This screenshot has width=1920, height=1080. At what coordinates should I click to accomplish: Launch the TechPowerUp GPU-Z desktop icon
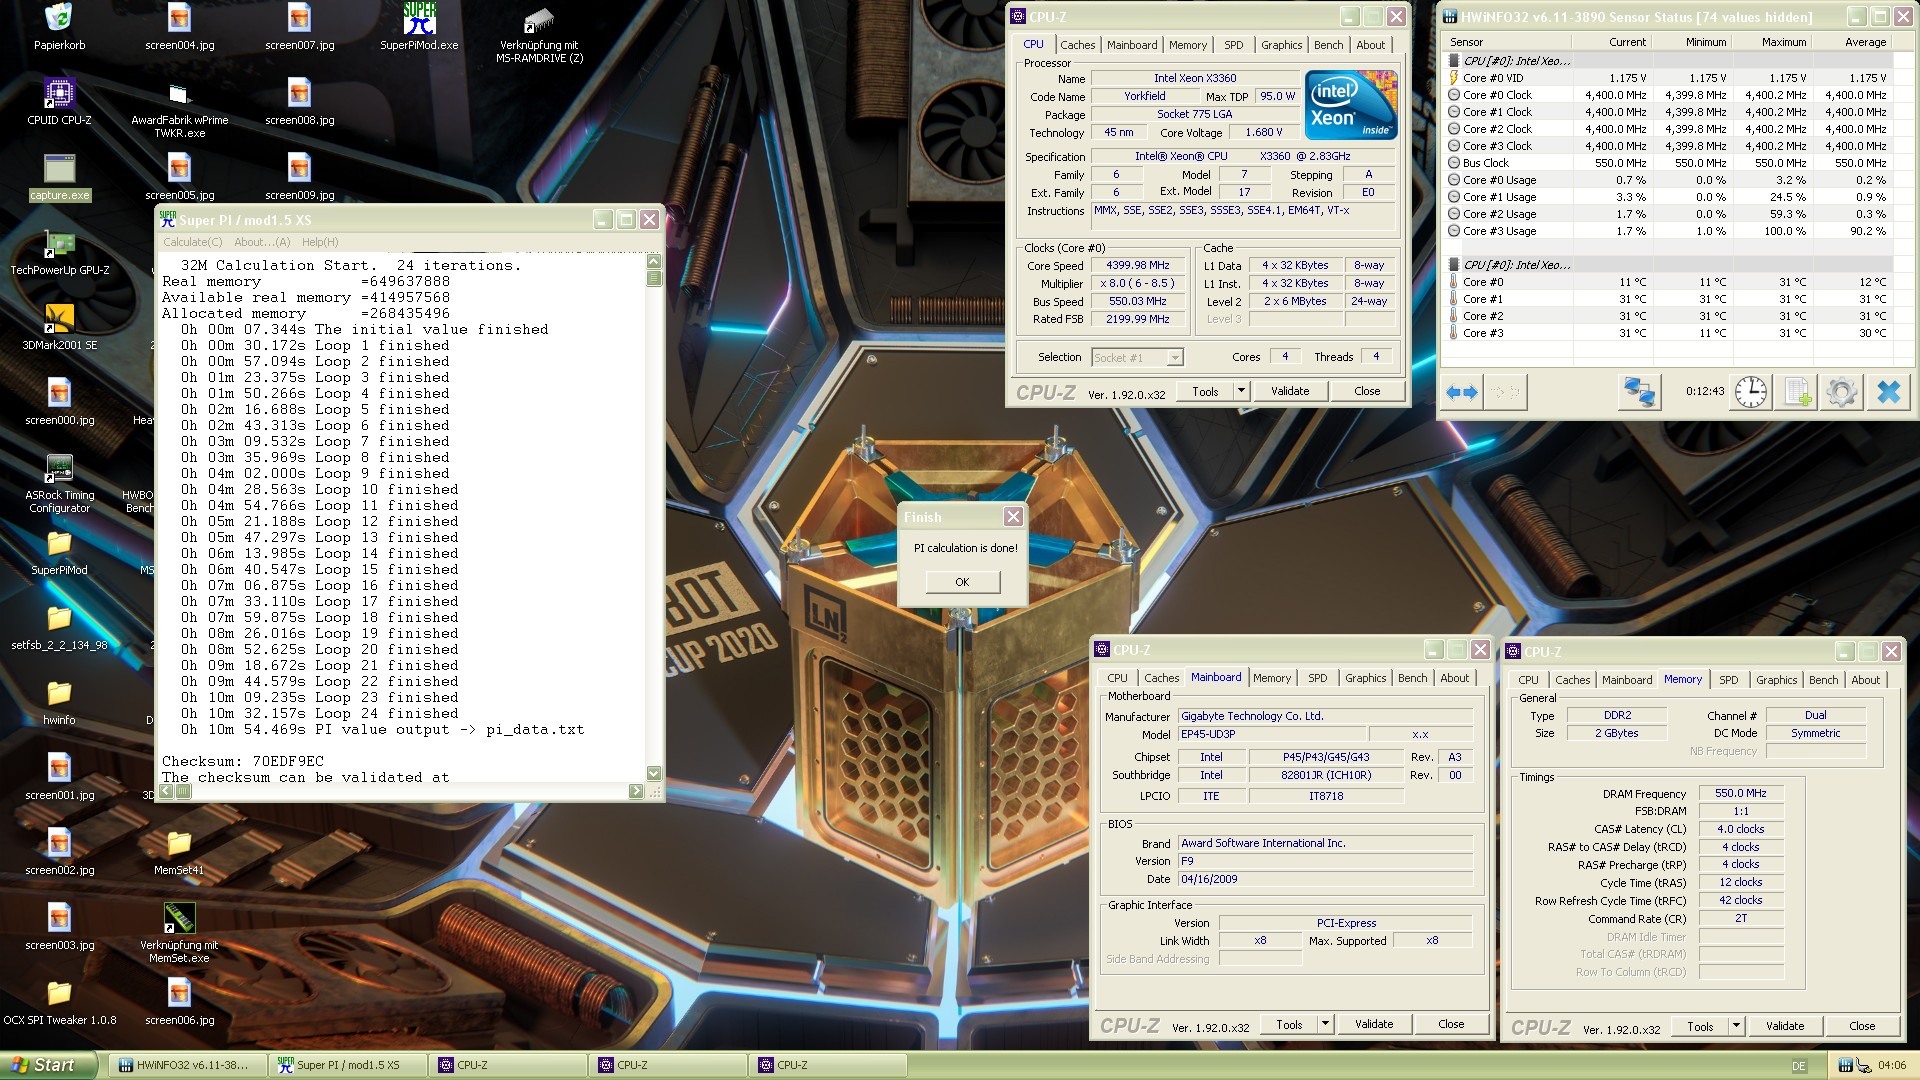pos(59,243)
